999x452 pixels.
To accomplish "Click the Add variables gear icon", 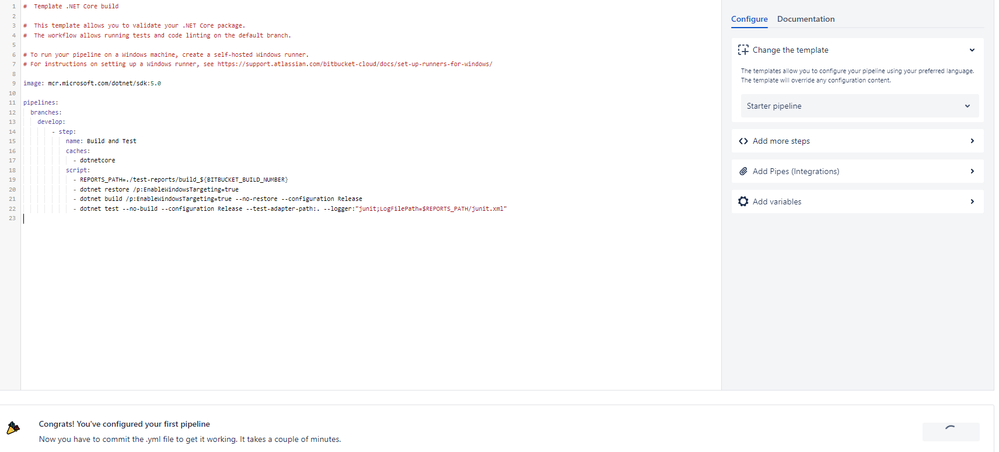I will click(743, 201).
